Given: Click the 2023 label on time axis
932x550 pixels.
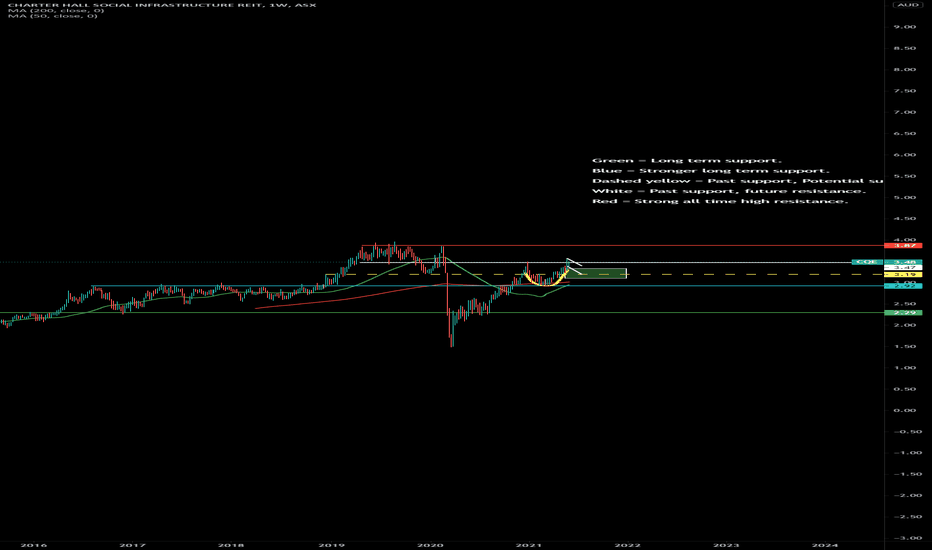Looking at the screenshot, I should [x=726, y=545].
